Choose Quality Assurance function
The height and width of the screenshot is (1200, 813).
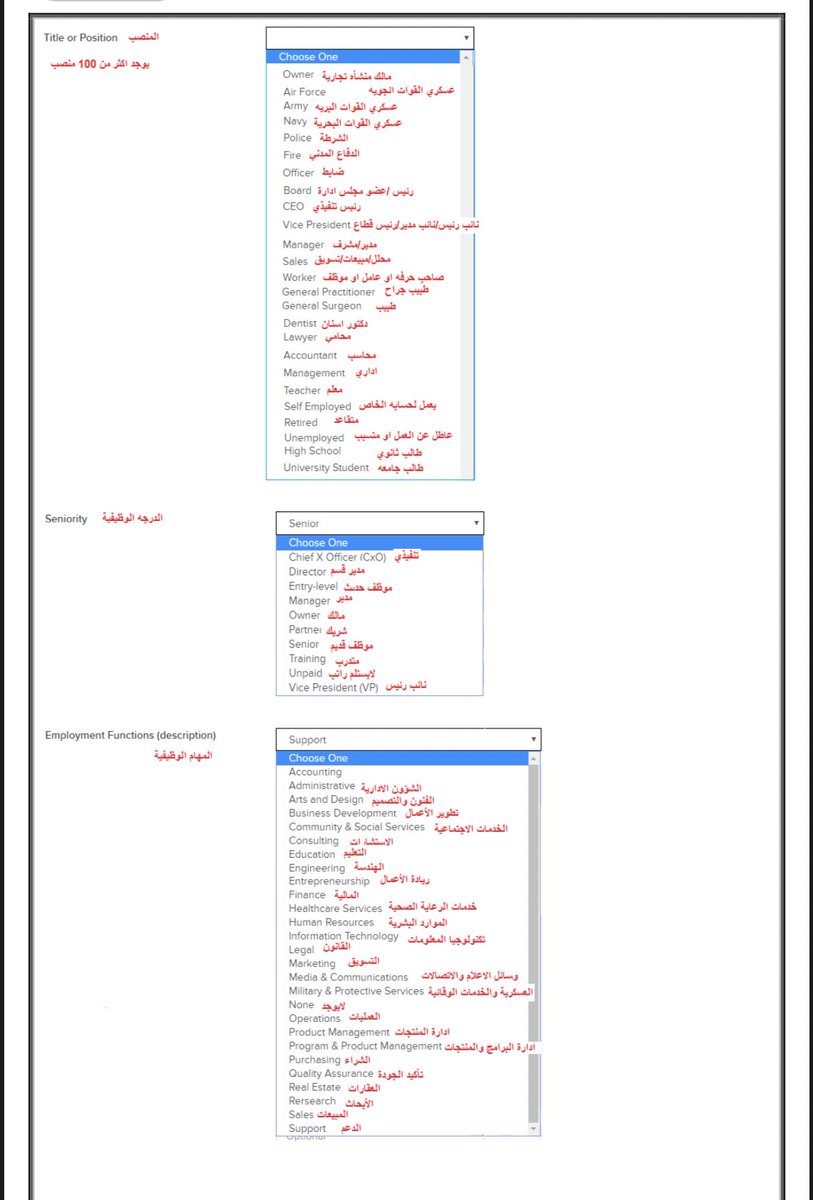click(x=331, y=1073)
